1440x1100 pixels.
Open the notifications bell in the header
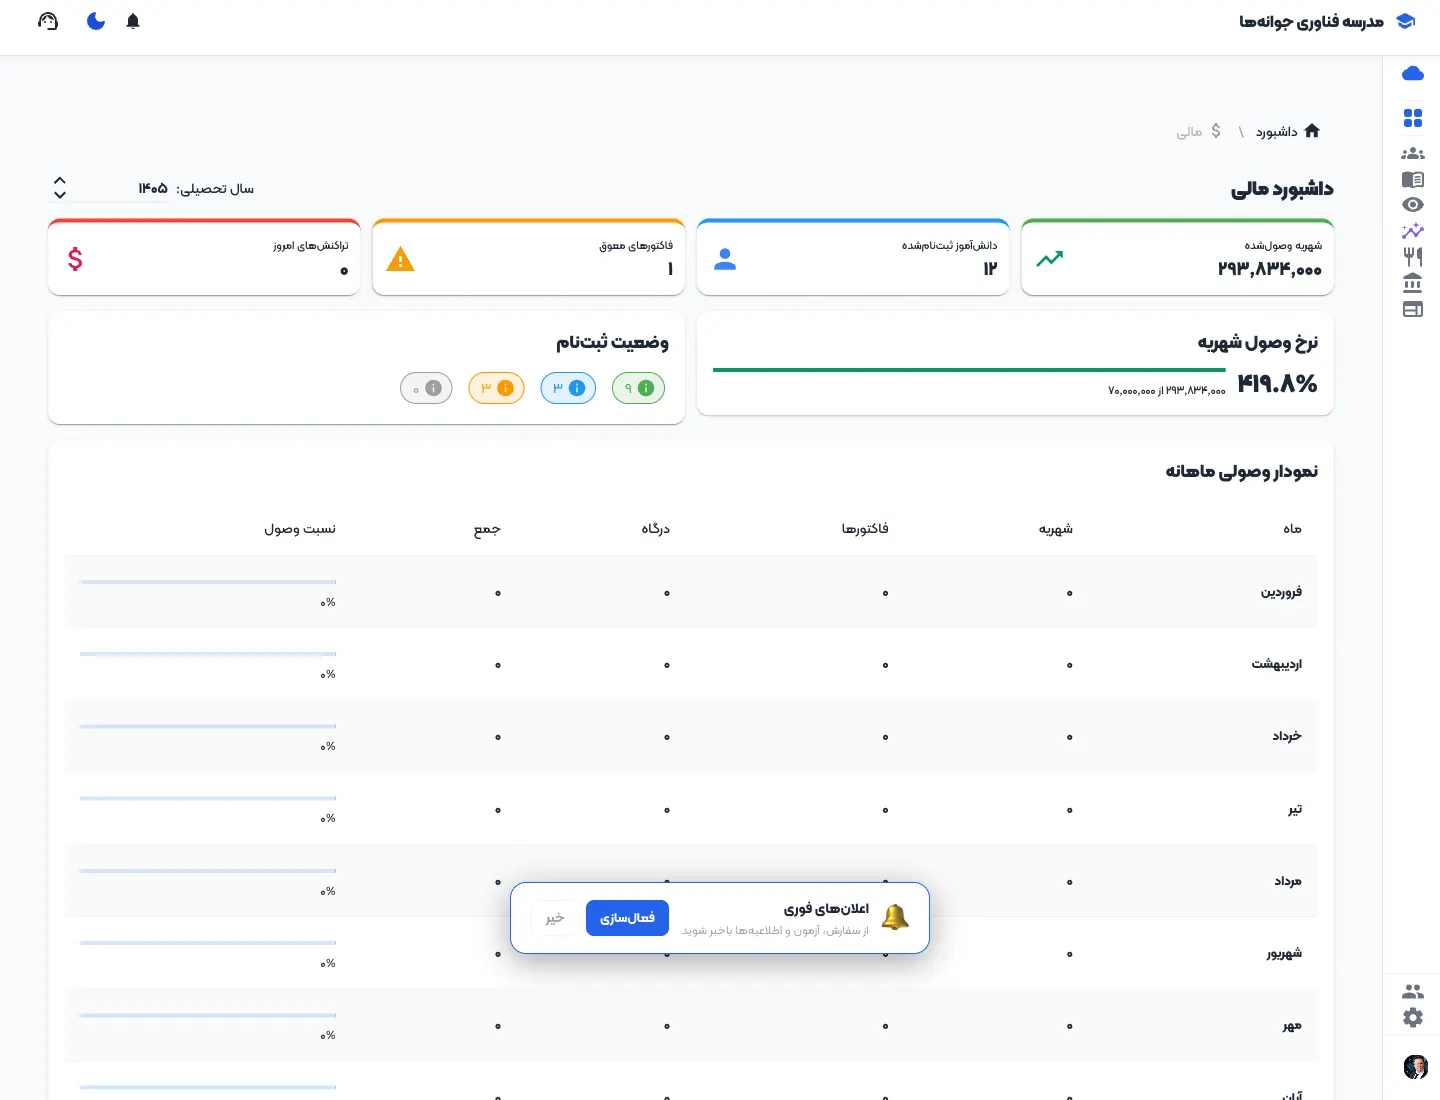133,21
